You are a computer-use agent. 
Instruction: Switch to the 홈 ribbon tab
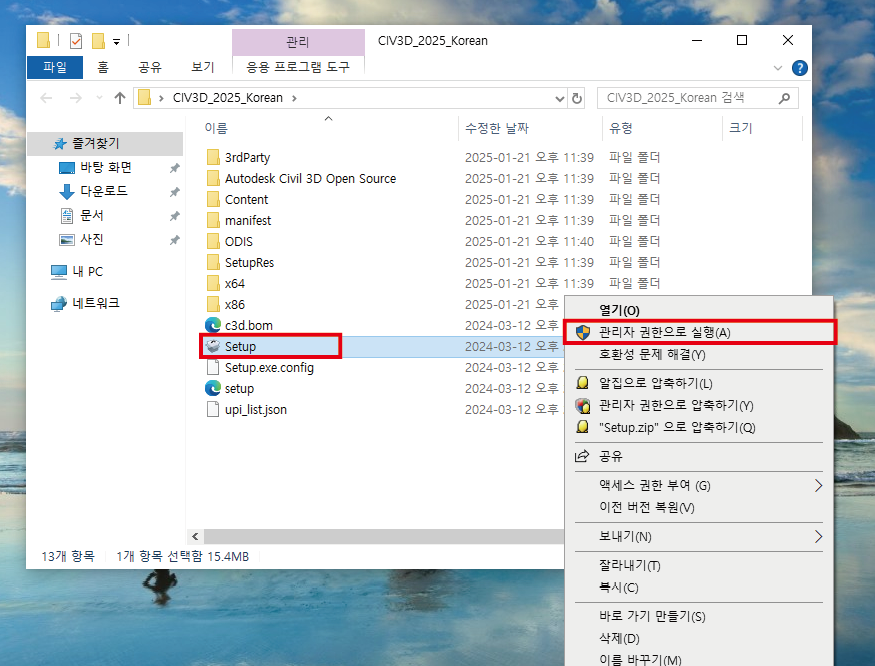coord(103,68)
